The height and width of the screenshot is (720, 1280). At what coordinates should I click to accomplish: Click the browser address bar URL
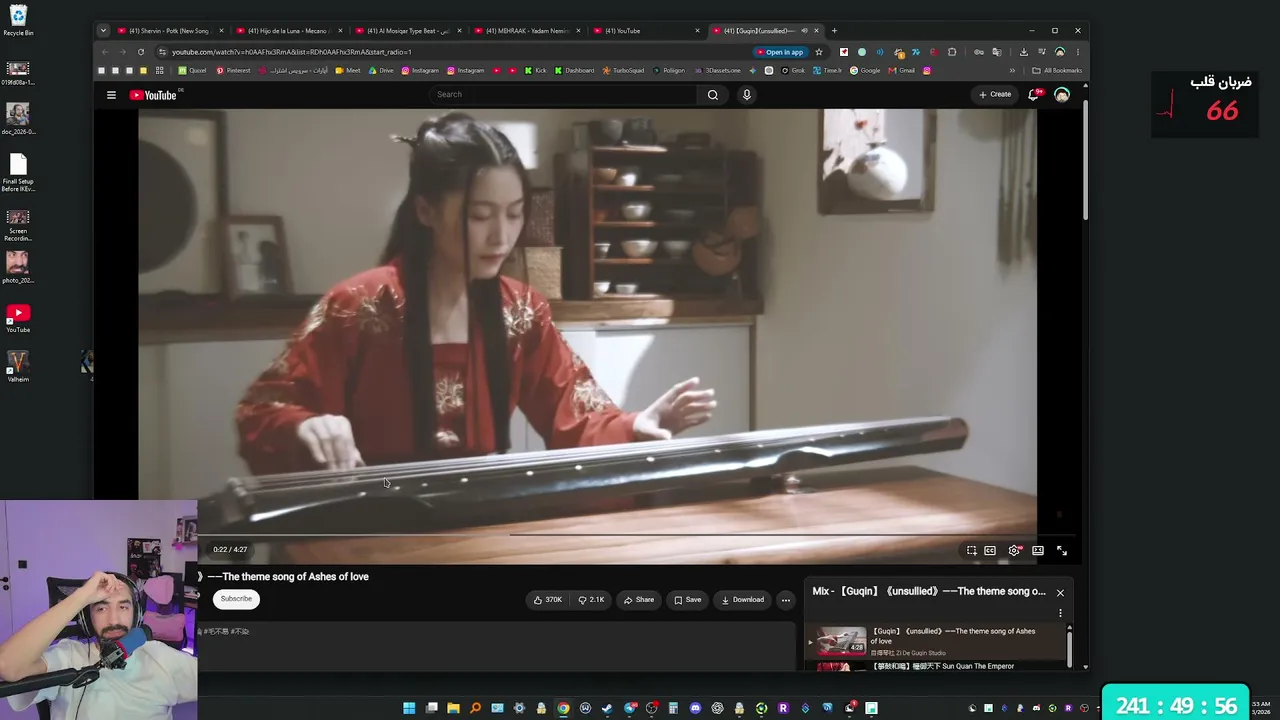click(291, 52)
